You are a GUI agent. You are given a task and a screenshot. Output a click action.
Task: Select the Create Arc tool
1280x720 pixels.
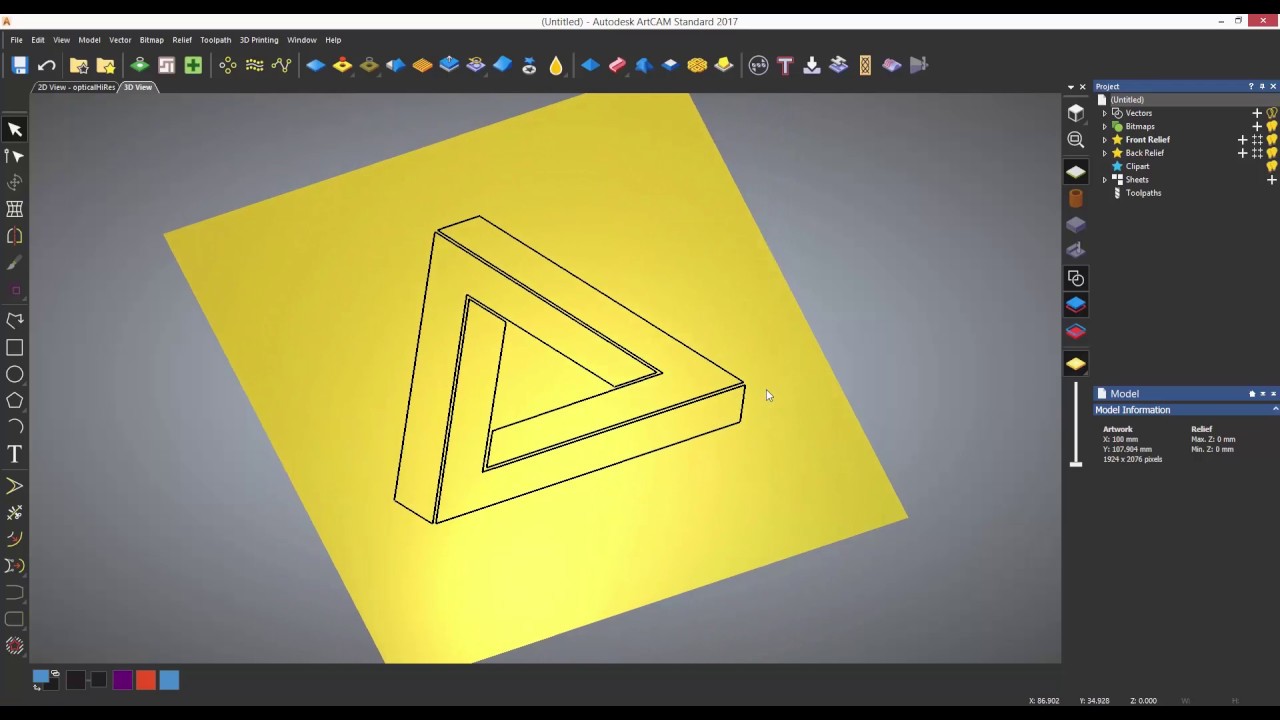(x=15, y=427)
